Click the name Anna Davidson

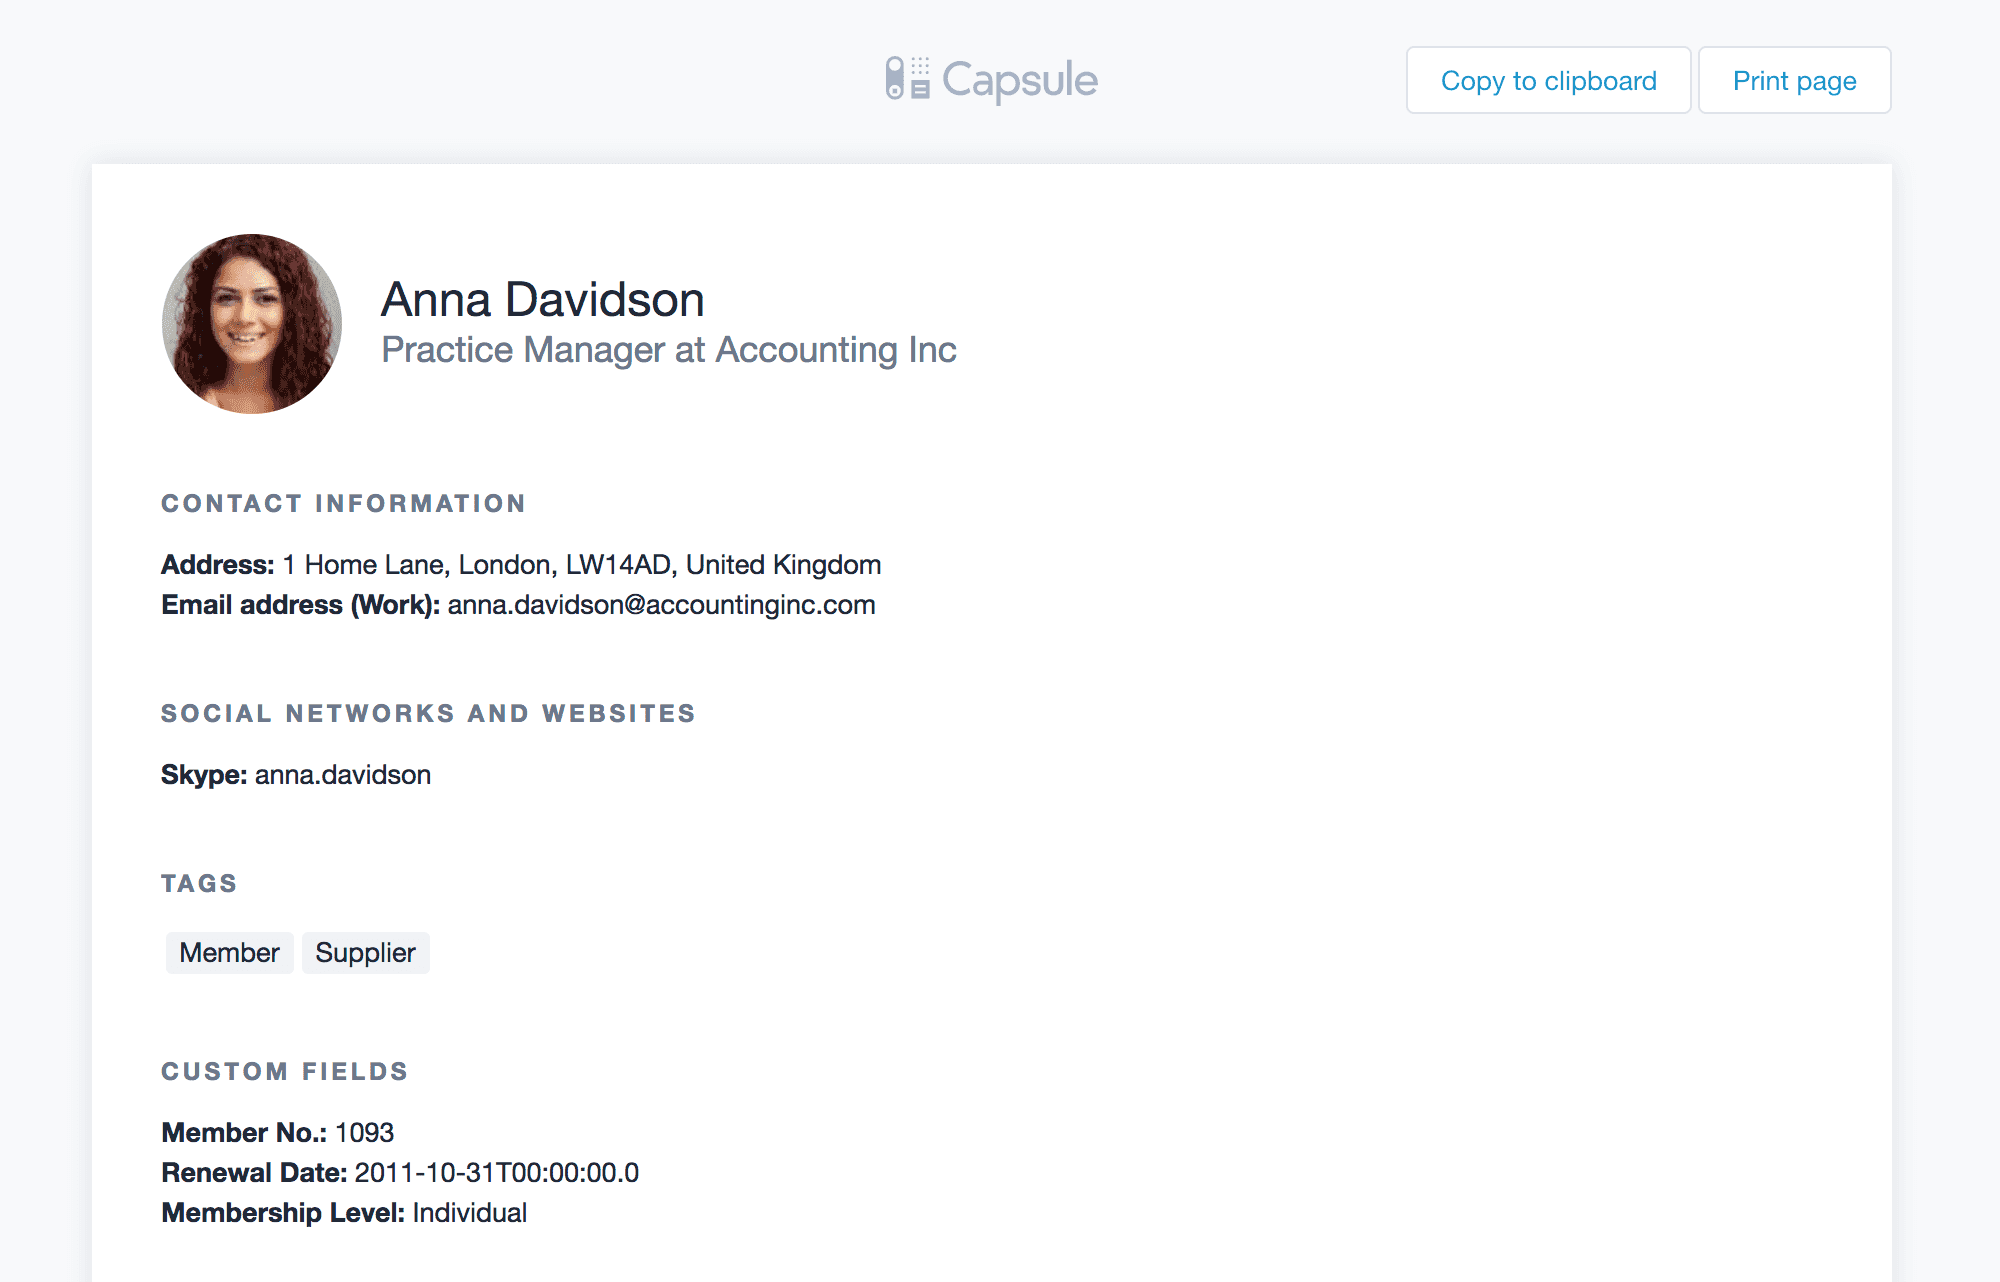pyautogui.click(x=543, y=299)
